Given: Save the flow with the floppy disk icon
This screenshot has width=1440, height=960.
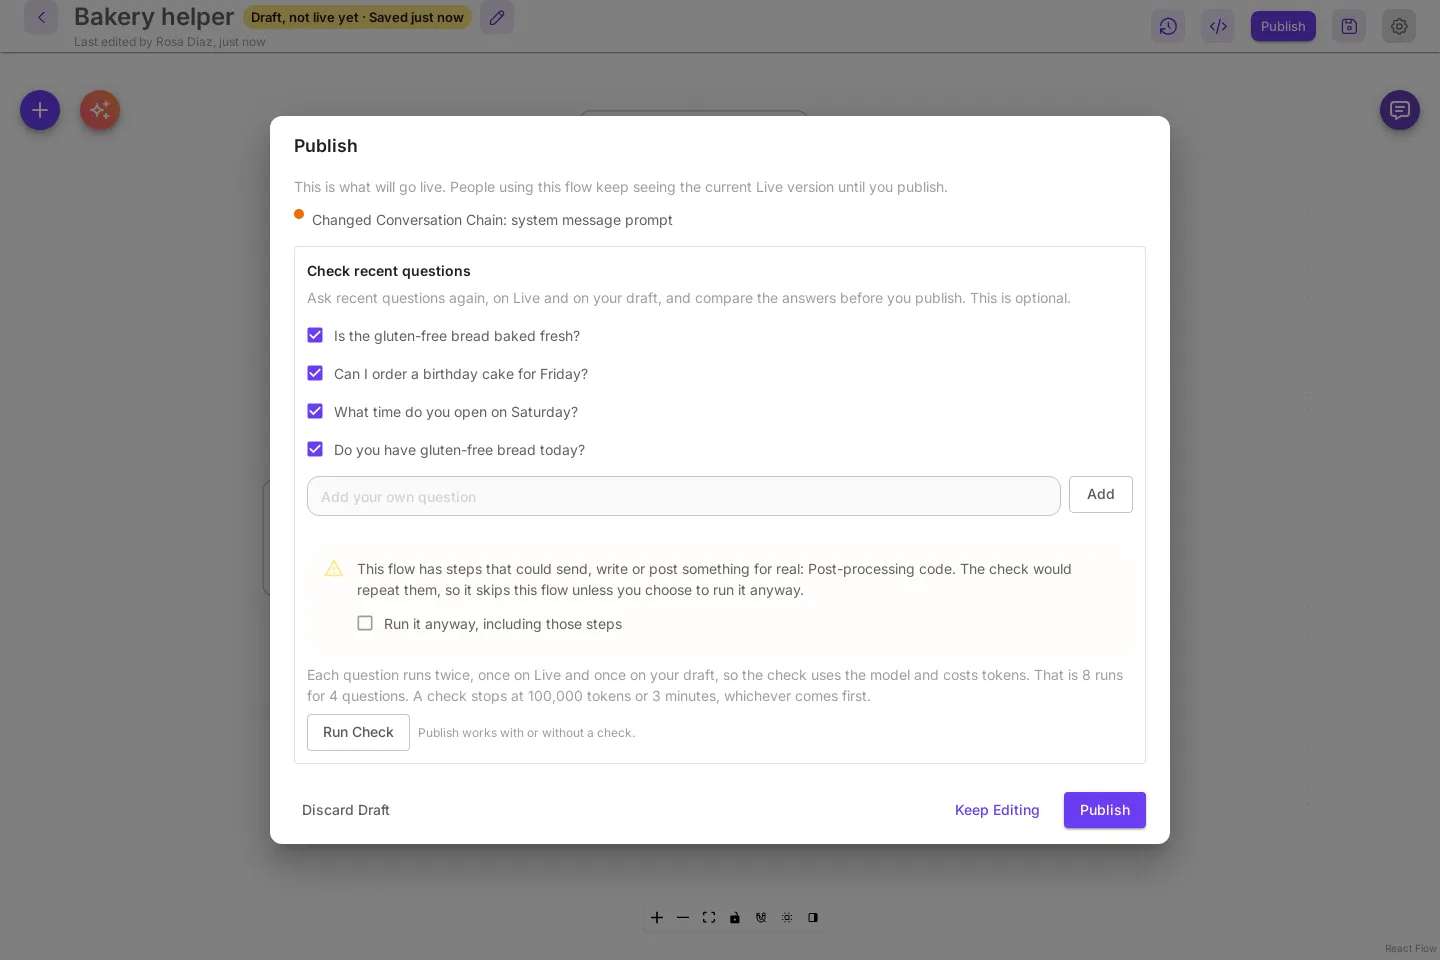Looking at the screenshot, I should tap(1349, 26).
